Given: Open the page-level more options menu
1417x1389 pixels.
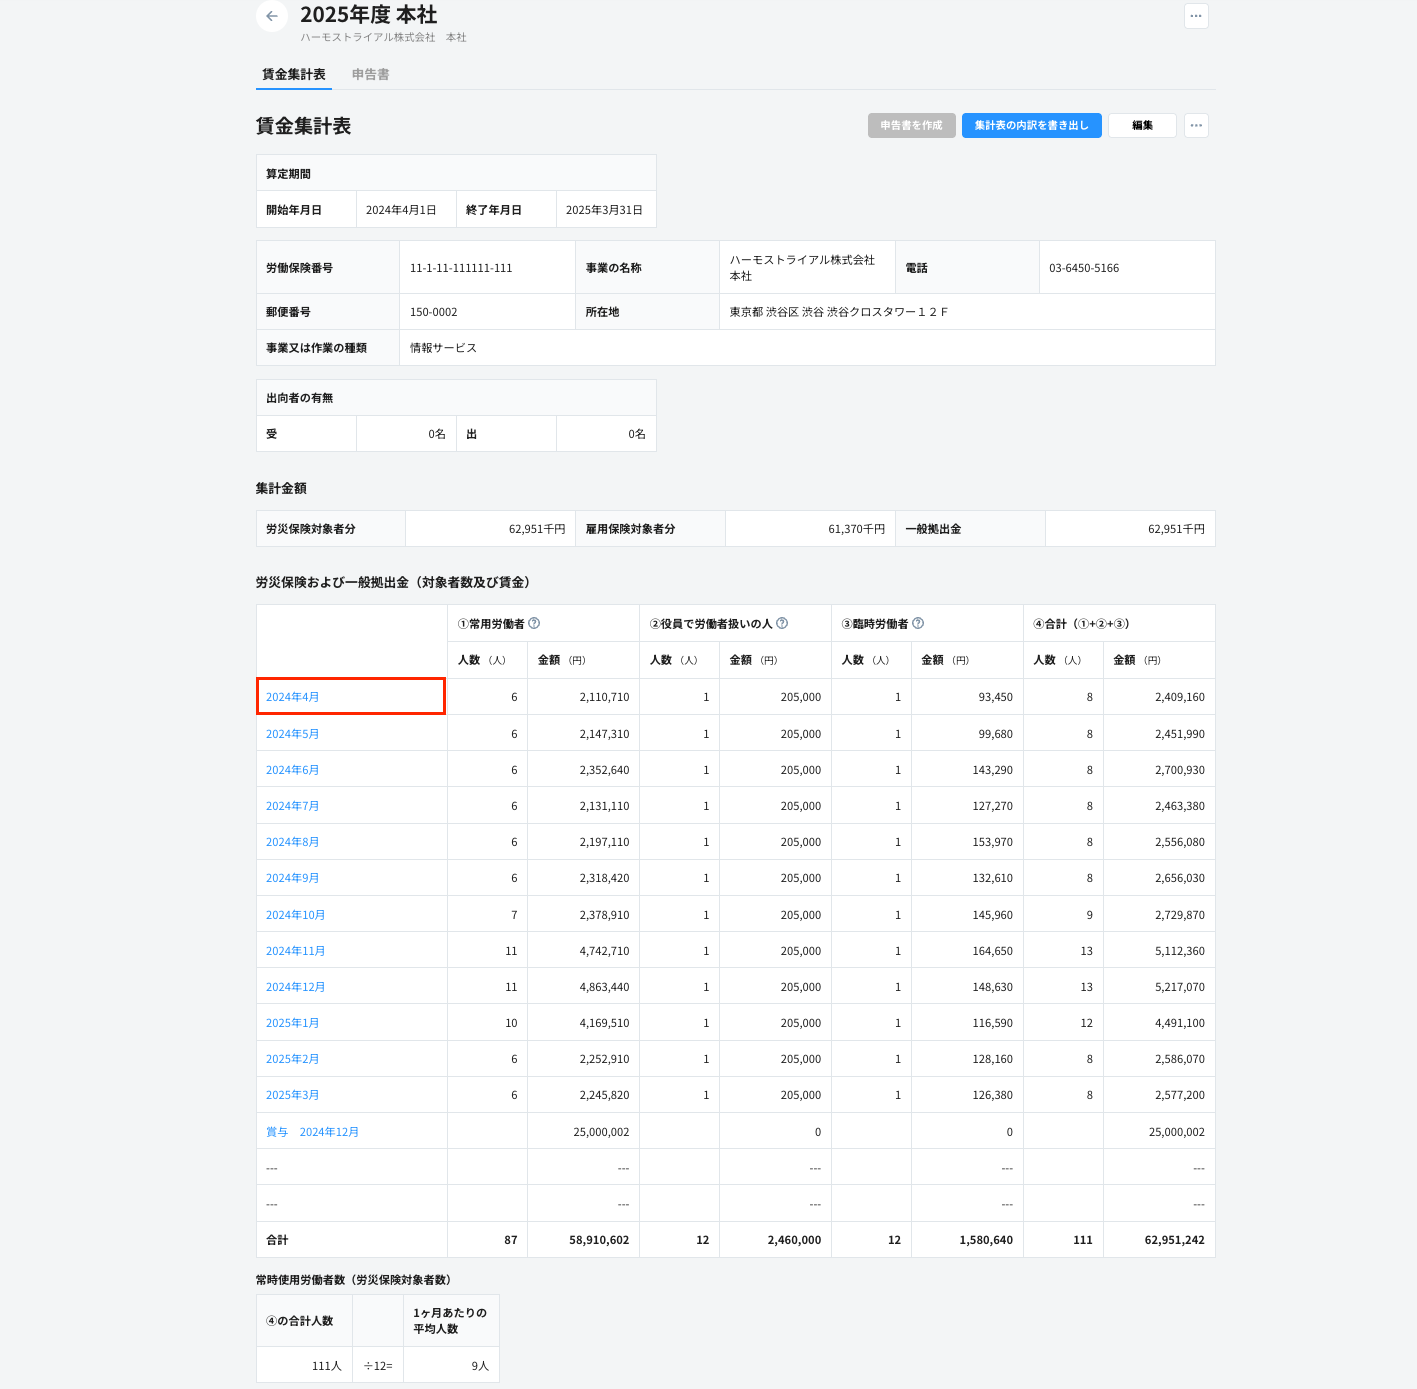Looking at the screenshot, I should tap(1196, 16).
